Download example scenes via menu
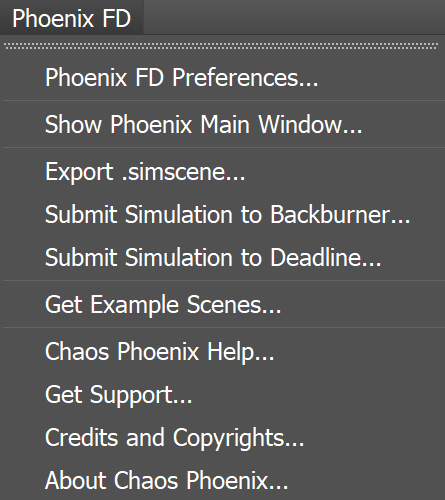Image resolution: width=445 pixels, height=500 pixels. coord(224,304)
